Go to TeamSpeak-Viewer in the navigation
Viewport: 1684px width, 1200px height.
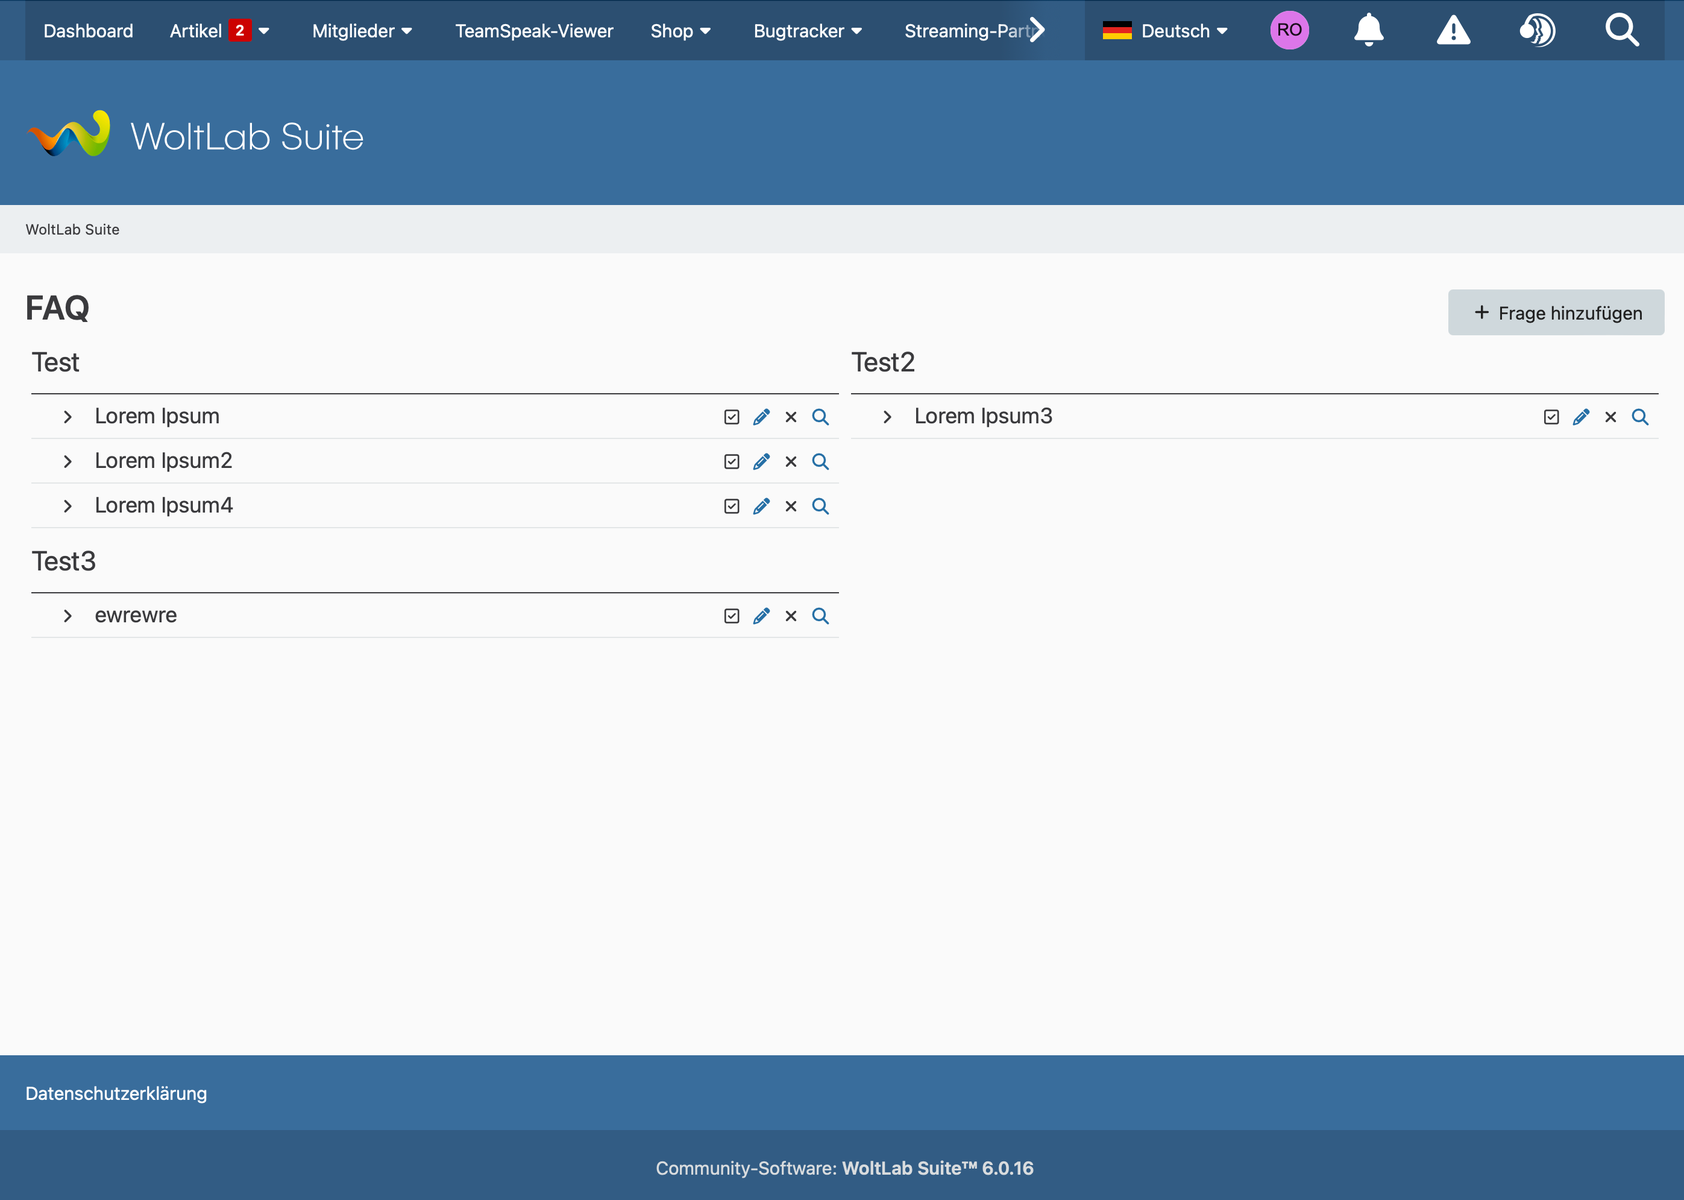click(534, 31)
